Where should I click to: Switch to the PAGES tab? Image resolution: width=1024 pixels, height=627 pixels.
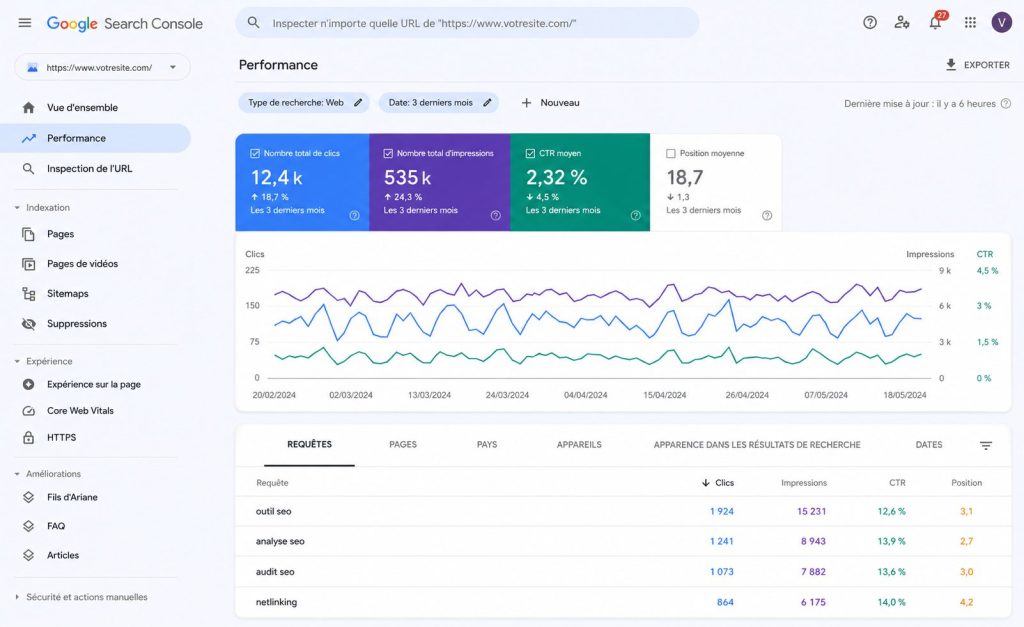pos(403,445)
